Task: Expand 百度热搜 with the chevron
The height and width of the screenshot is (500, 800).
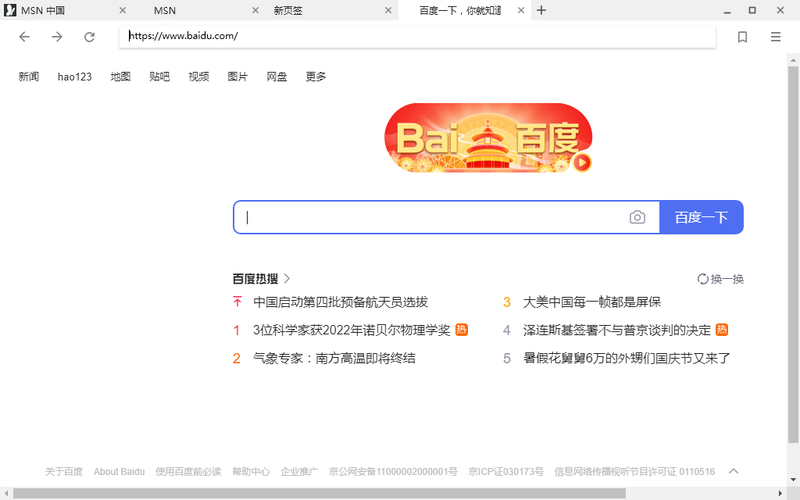Action: click(287, 279)
